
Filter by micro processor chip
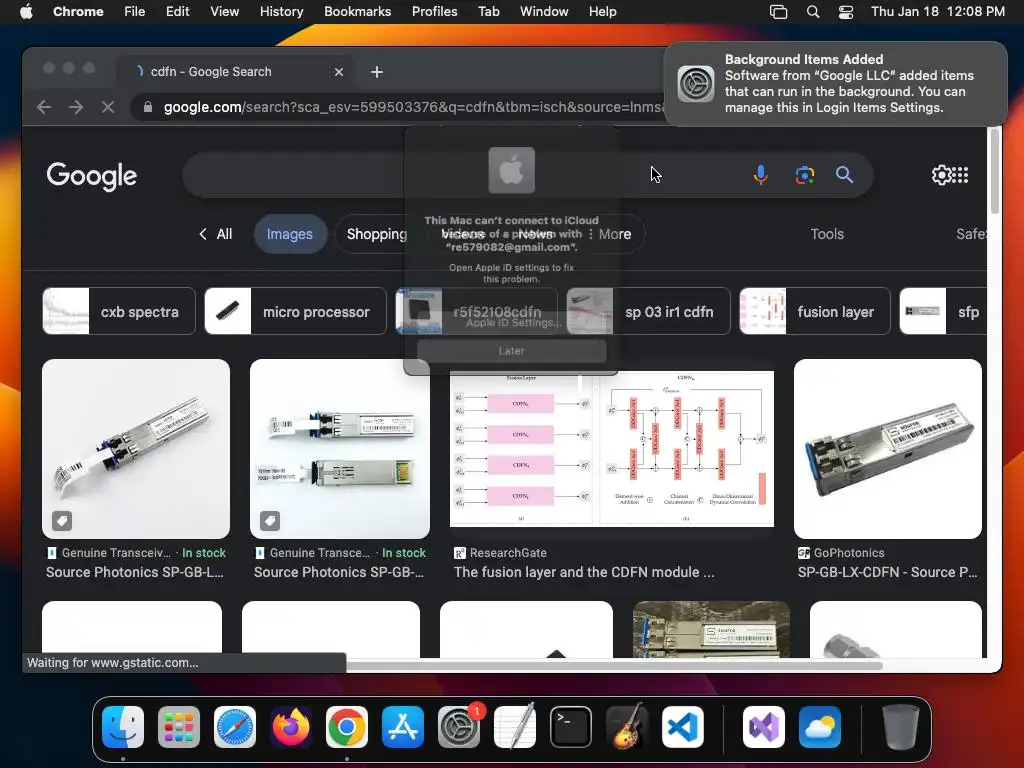[295, 312]
